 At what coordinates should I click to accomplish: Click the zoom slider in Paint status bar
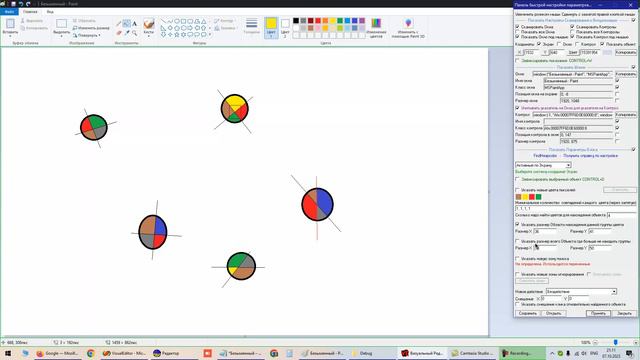[x=615, y=342]
